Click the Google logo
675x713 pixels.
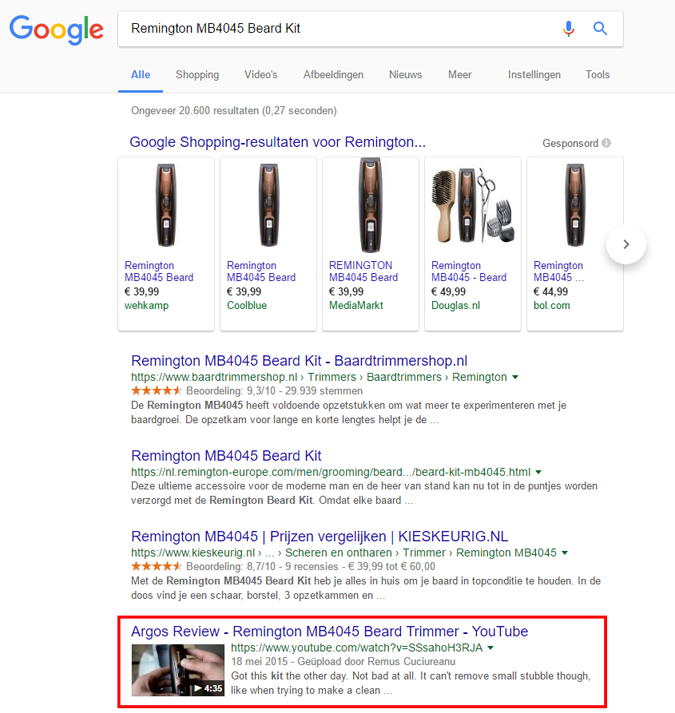(57, 30)
